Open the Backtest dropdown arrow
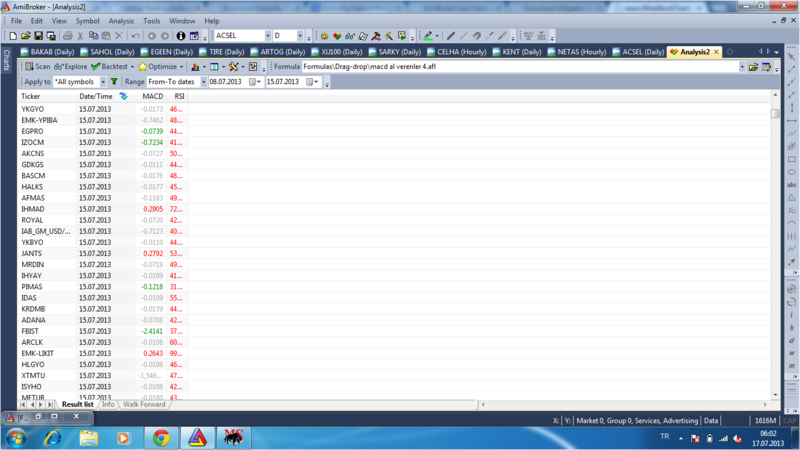 [x=132, y=67]
